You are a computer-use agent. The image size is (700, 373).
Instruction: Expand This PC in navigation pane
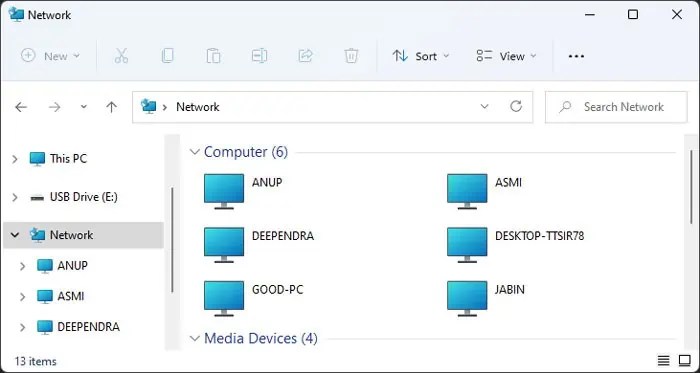15,159
